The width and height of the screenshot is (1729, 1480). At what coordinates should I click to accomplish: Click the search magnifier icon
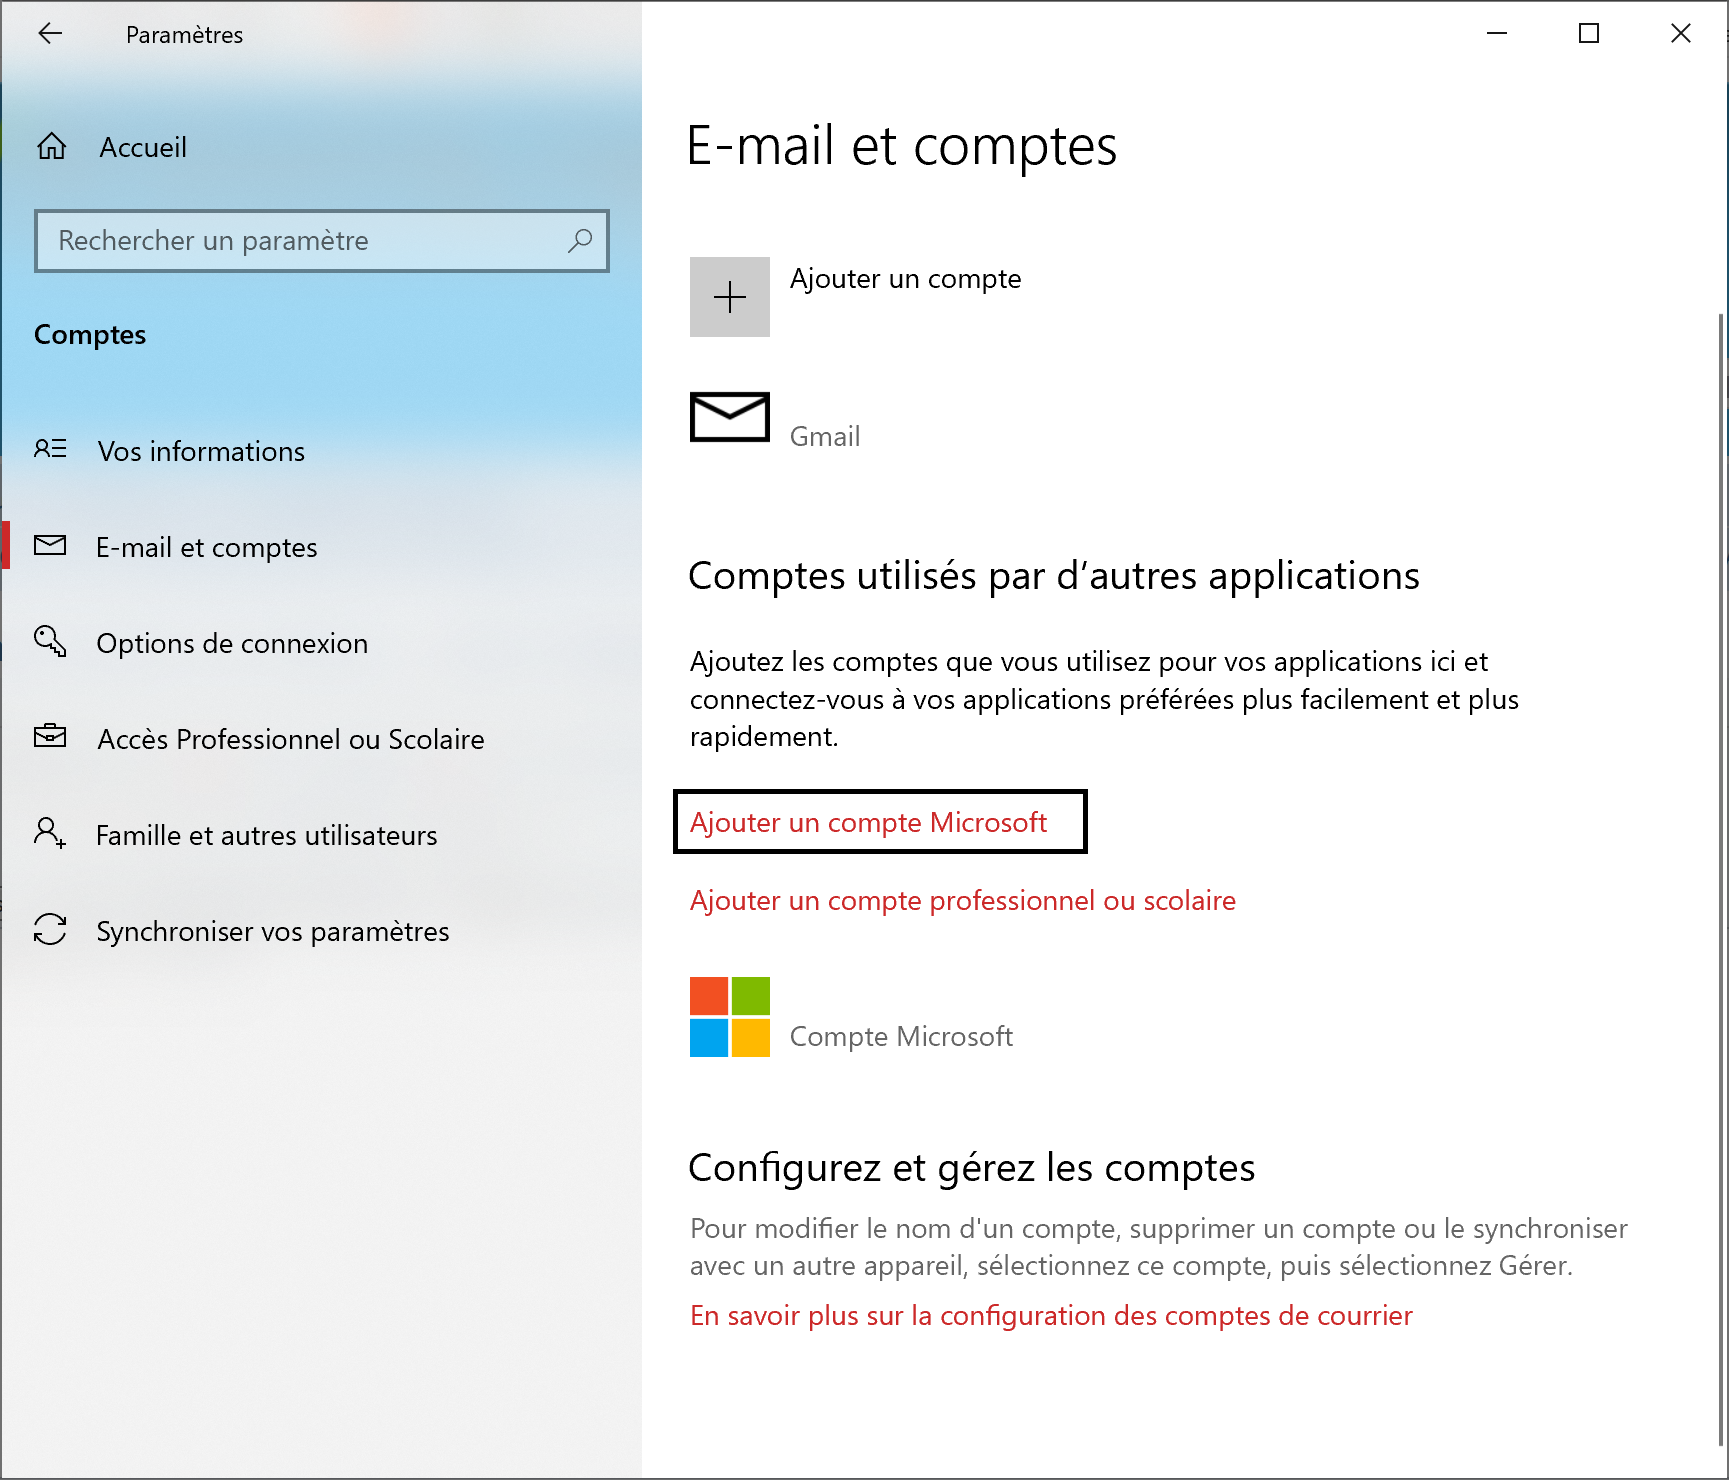[x=580, y=241]
